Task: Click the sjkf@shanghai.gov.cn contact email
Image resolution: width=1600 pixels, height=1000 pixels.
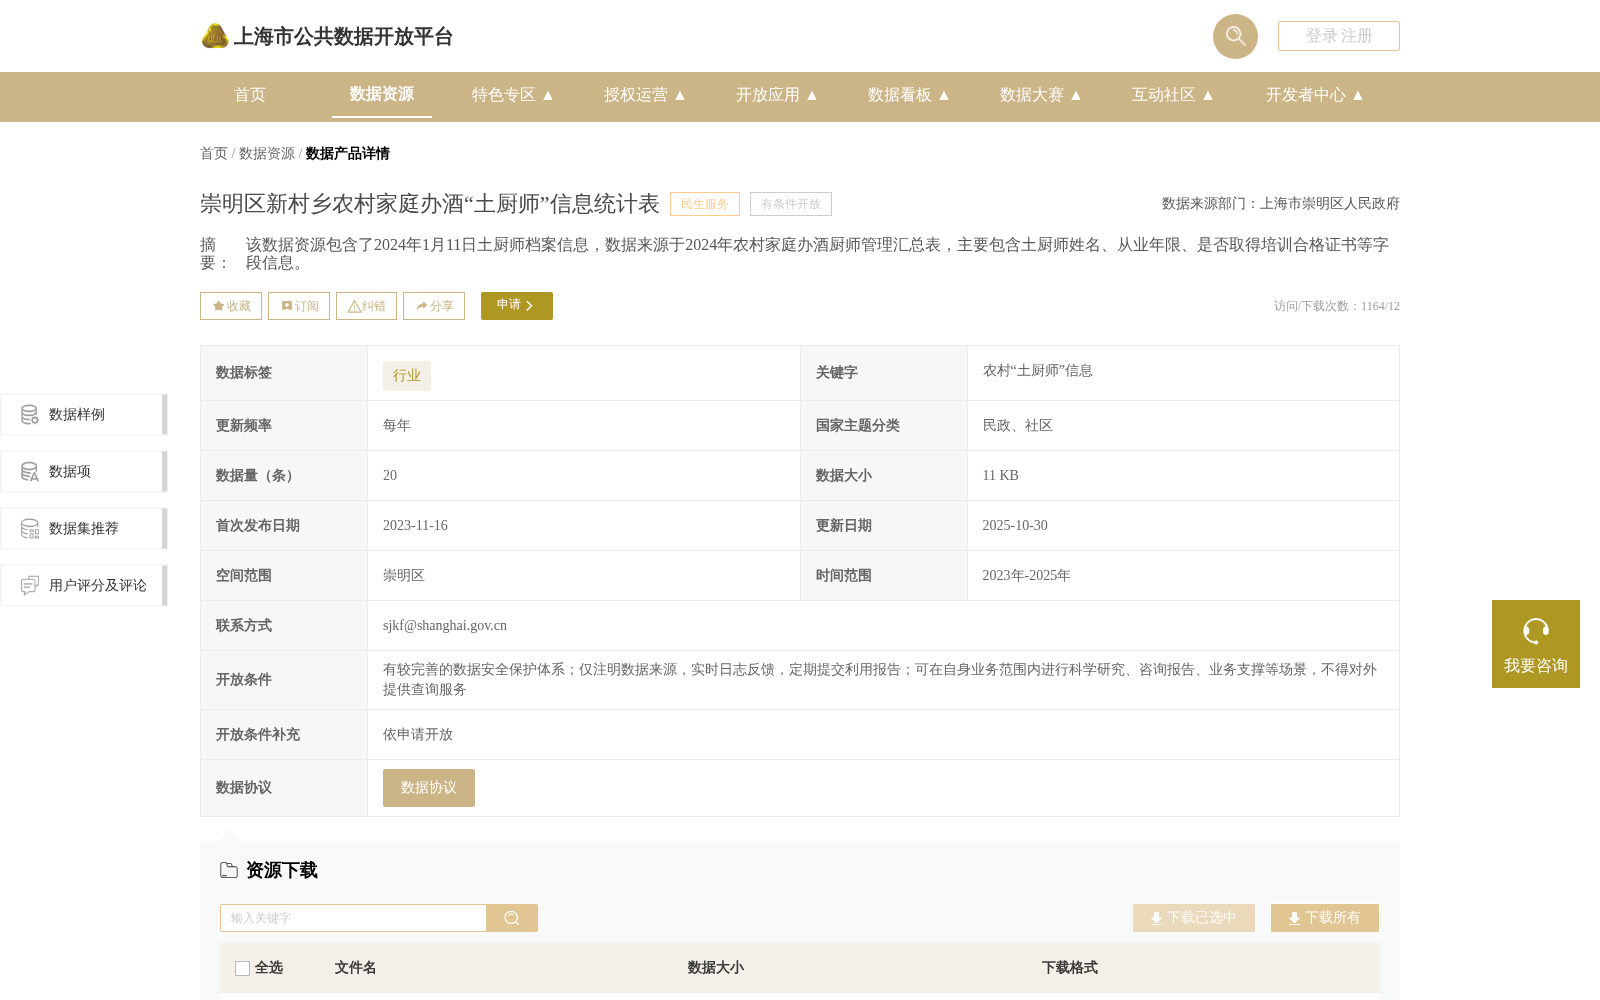Action: point(445,626)
